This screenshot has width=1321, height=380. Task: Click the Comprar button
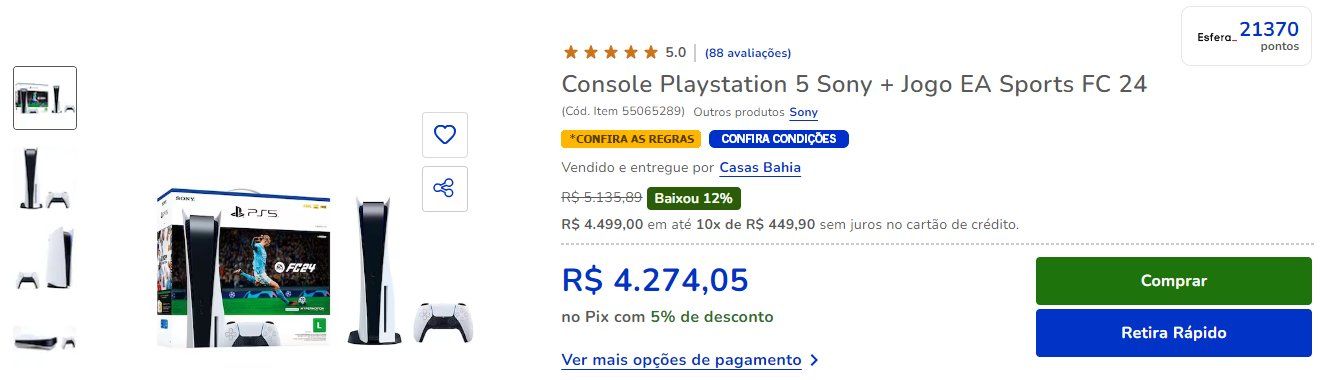click(x=1173, y=281)
